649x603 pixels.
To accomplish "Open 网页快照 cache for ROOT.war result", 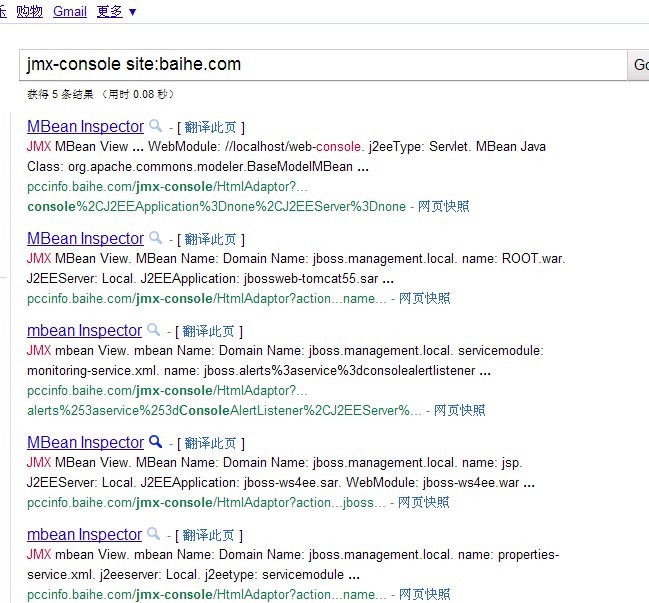I will [x=424, y=298].
